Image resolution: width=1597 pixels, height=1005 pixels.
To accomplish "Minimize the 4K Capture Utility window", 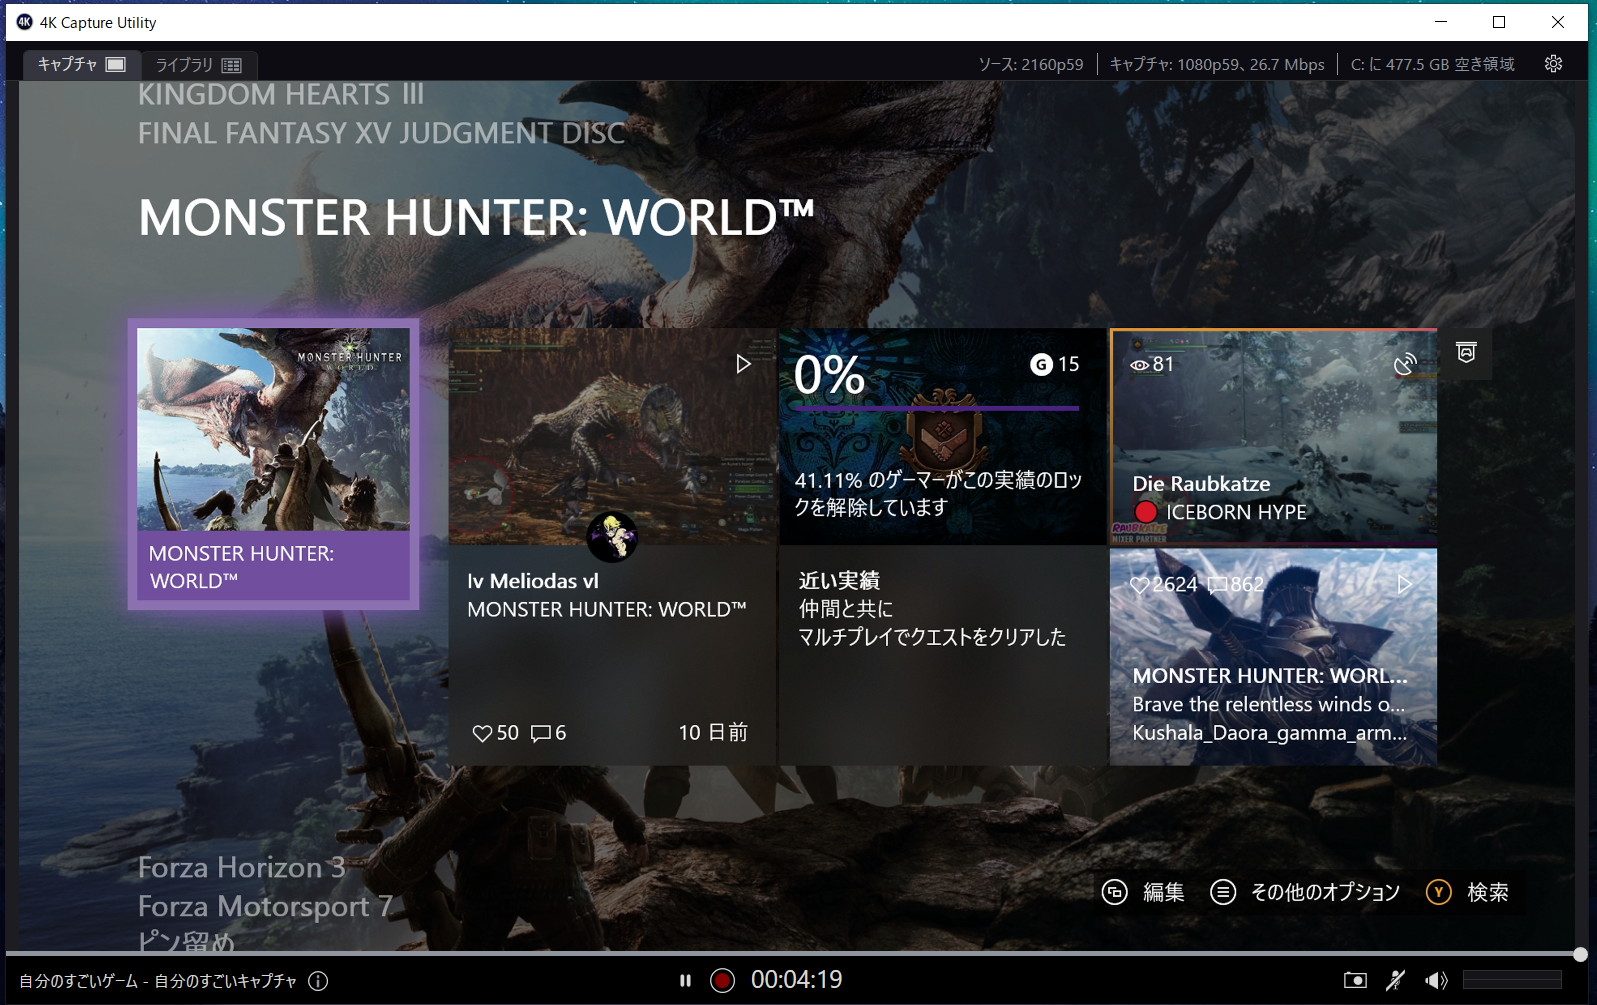I will click(x=1441, y=22).
